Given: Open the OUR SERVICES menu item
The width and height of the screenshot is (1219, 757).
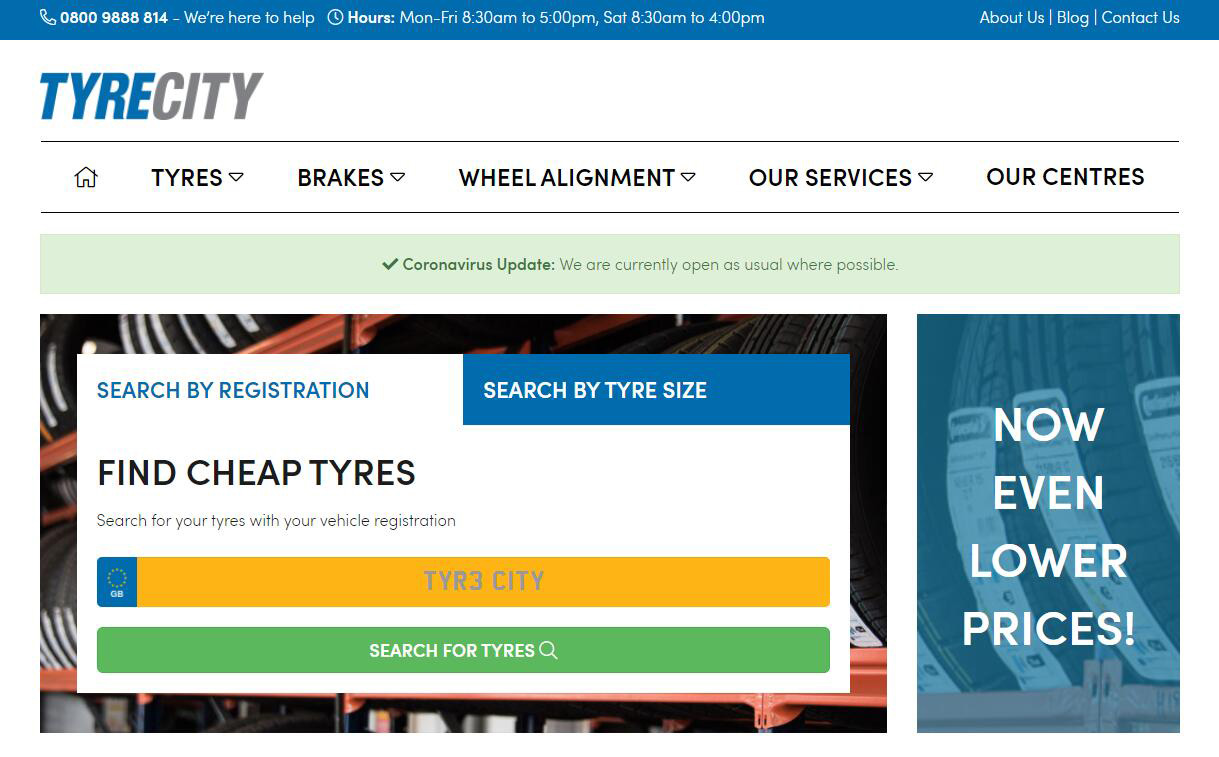Looking at the screenshot, I should pos(830,177).
